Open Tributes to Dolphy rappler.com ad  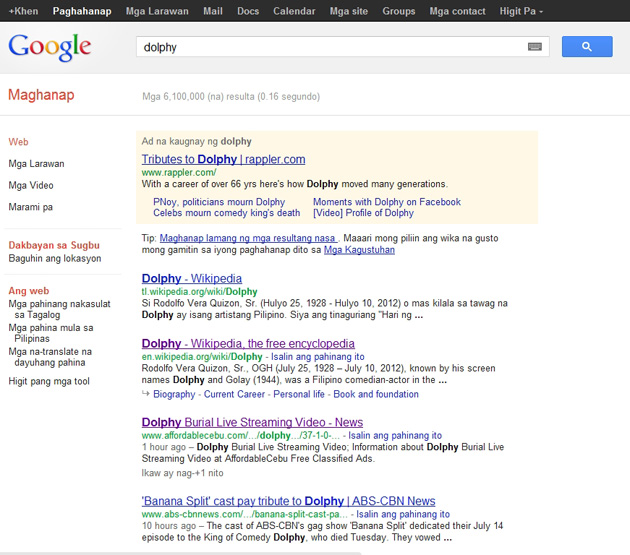coord(223,159)
